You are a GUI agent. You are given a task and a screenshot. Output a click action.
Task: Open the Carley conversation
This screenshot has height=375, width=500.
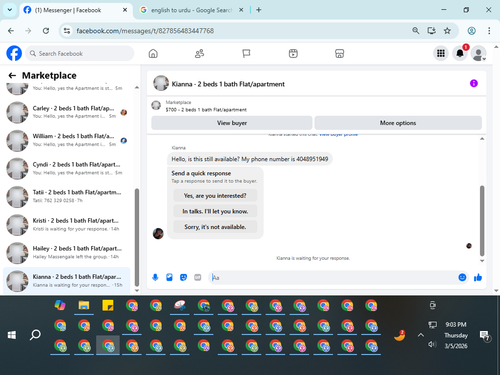coord(67,112)
